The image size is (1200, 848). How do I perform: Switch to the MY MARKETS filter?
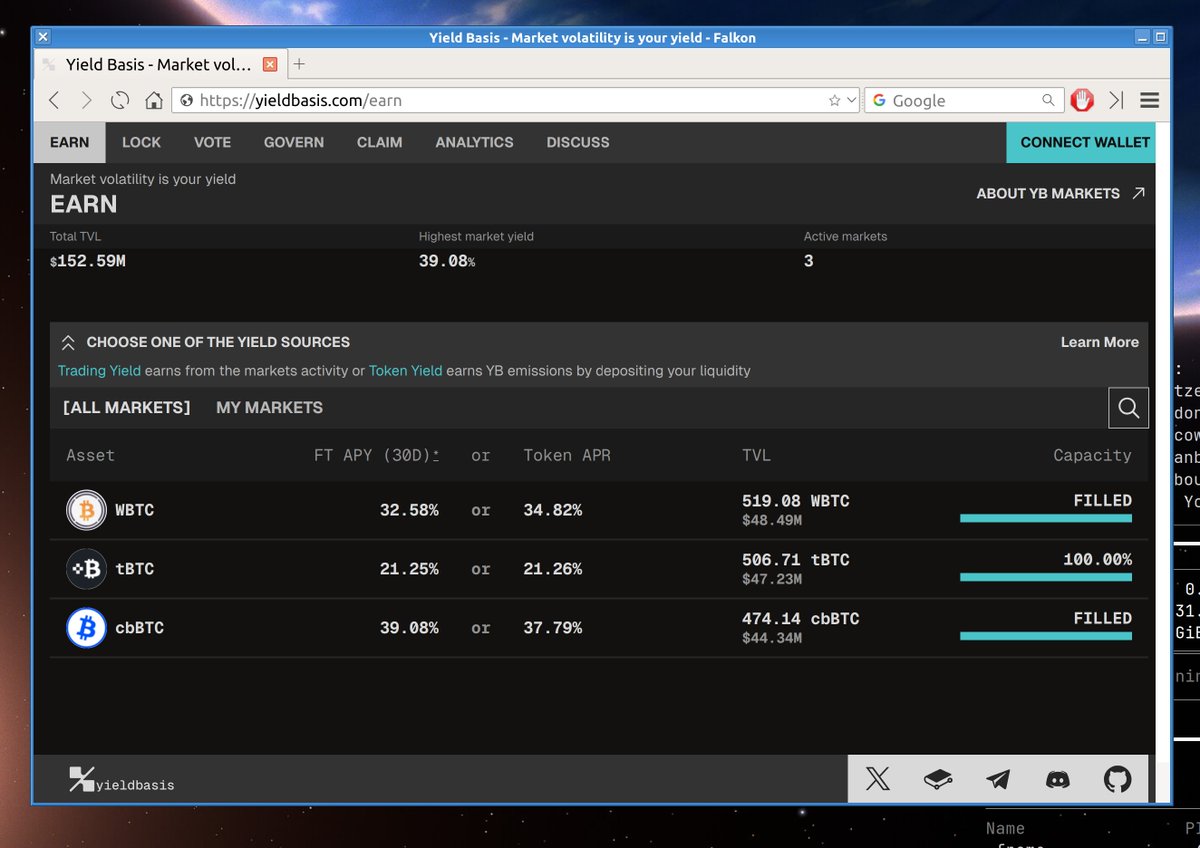tap(269, 407)
